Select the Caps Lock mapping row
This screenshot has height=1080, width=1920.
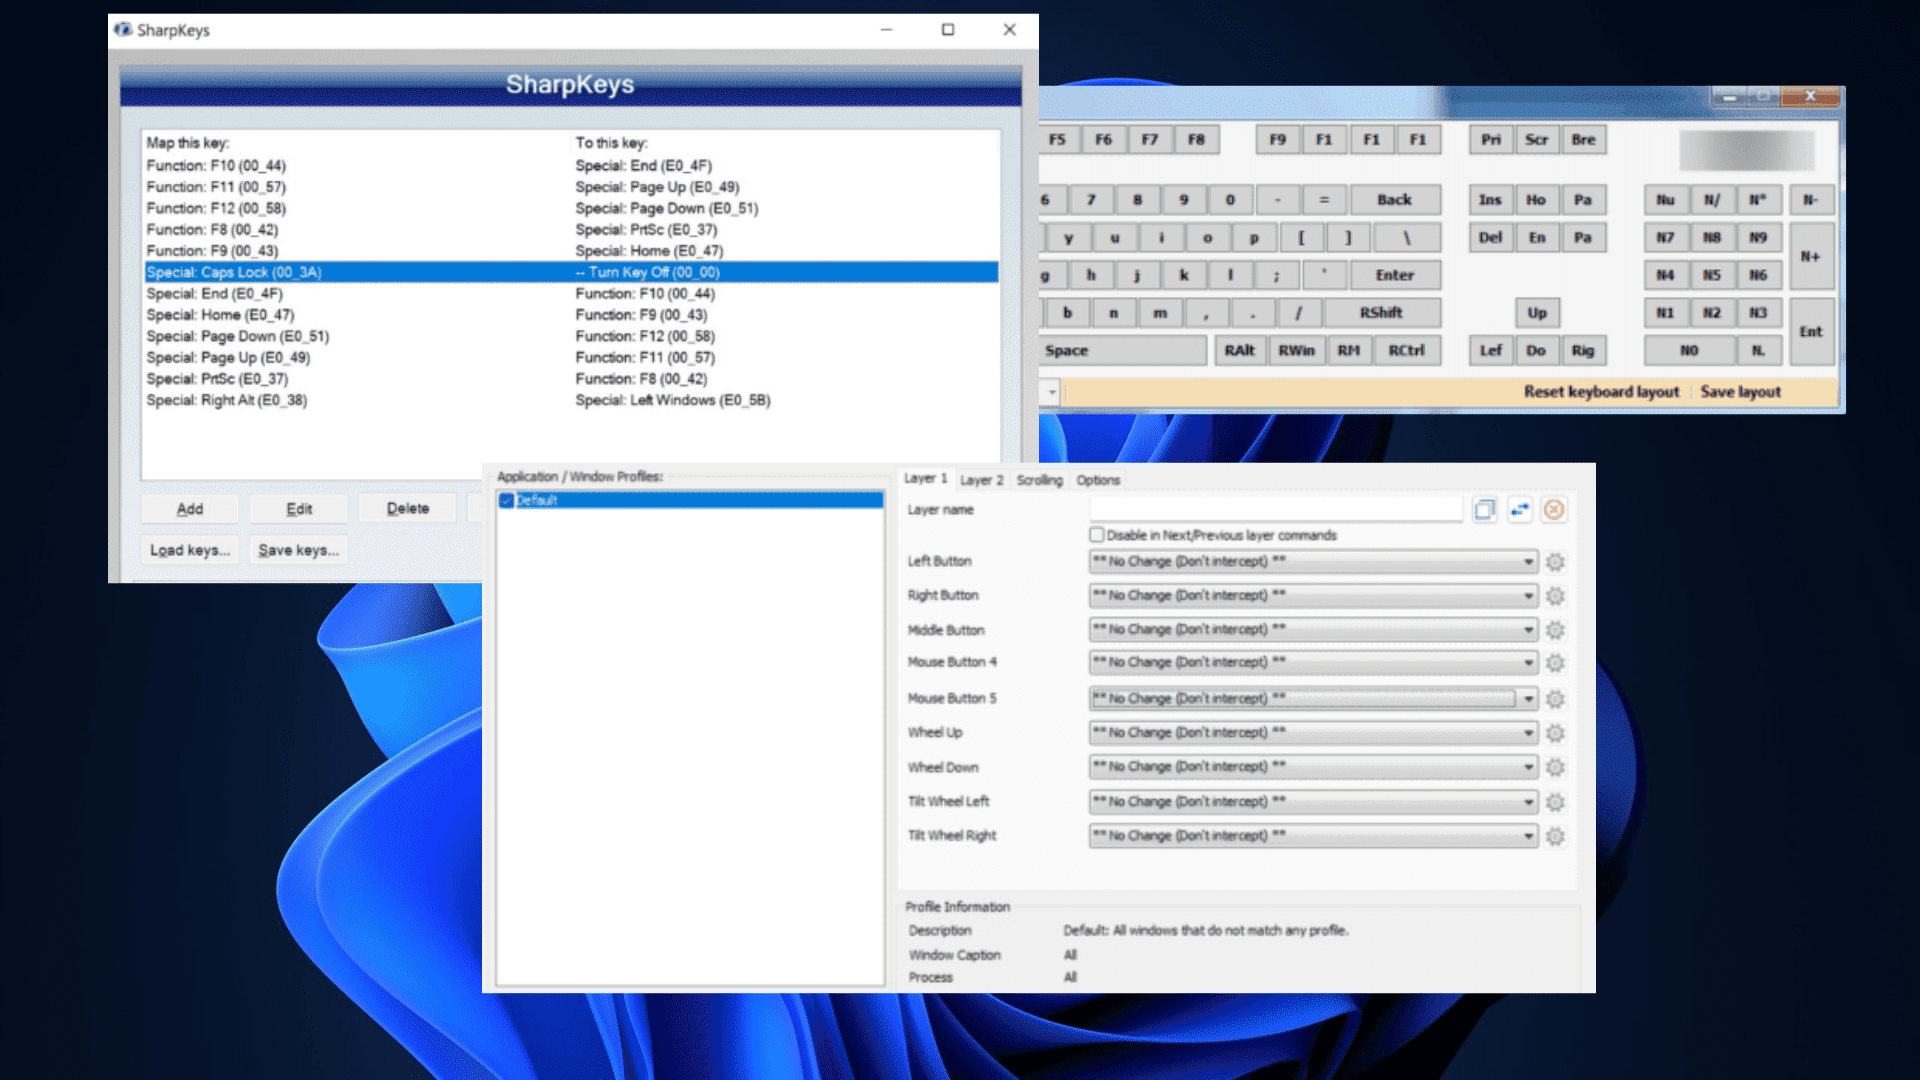point(570,272)
